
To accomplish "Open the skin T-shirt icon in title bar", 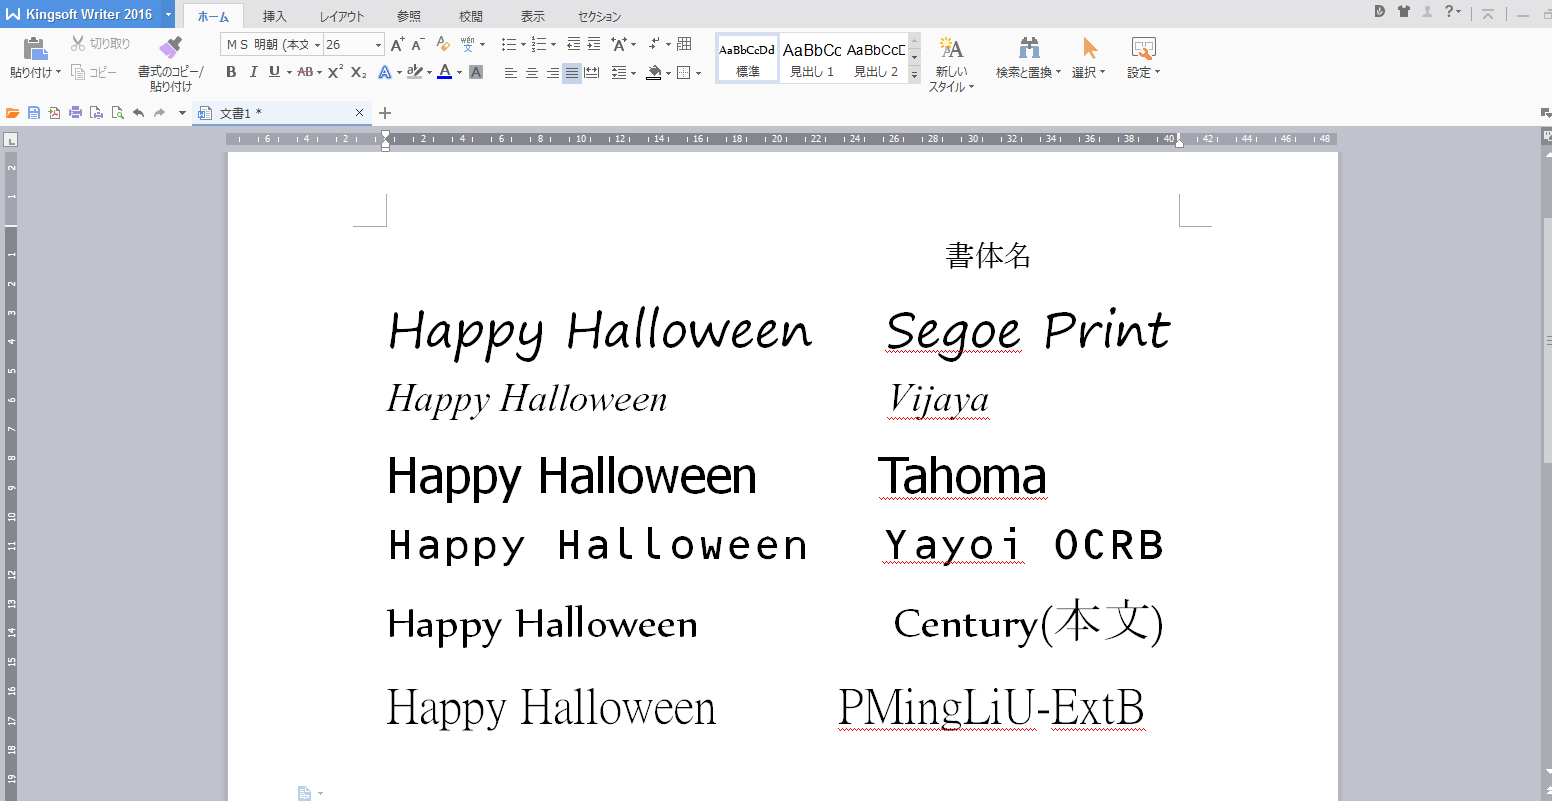I will 1404,12.
